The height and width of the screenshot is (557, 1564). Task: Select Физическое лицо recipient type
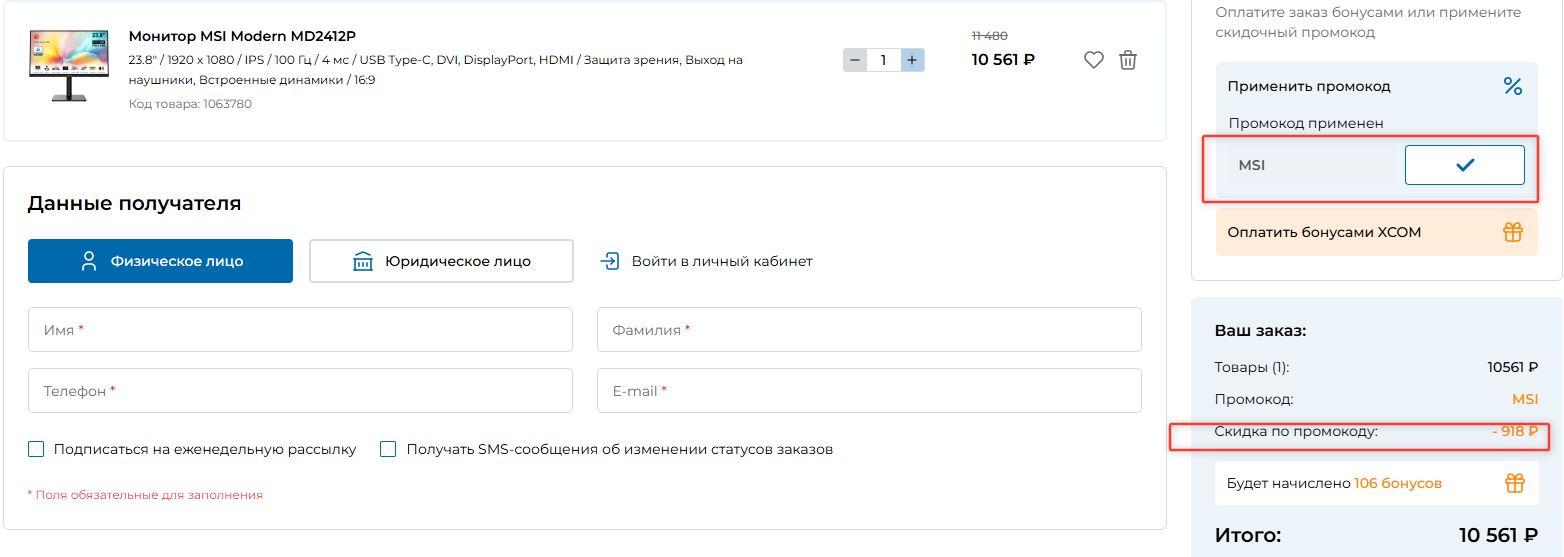click(160, 261)
